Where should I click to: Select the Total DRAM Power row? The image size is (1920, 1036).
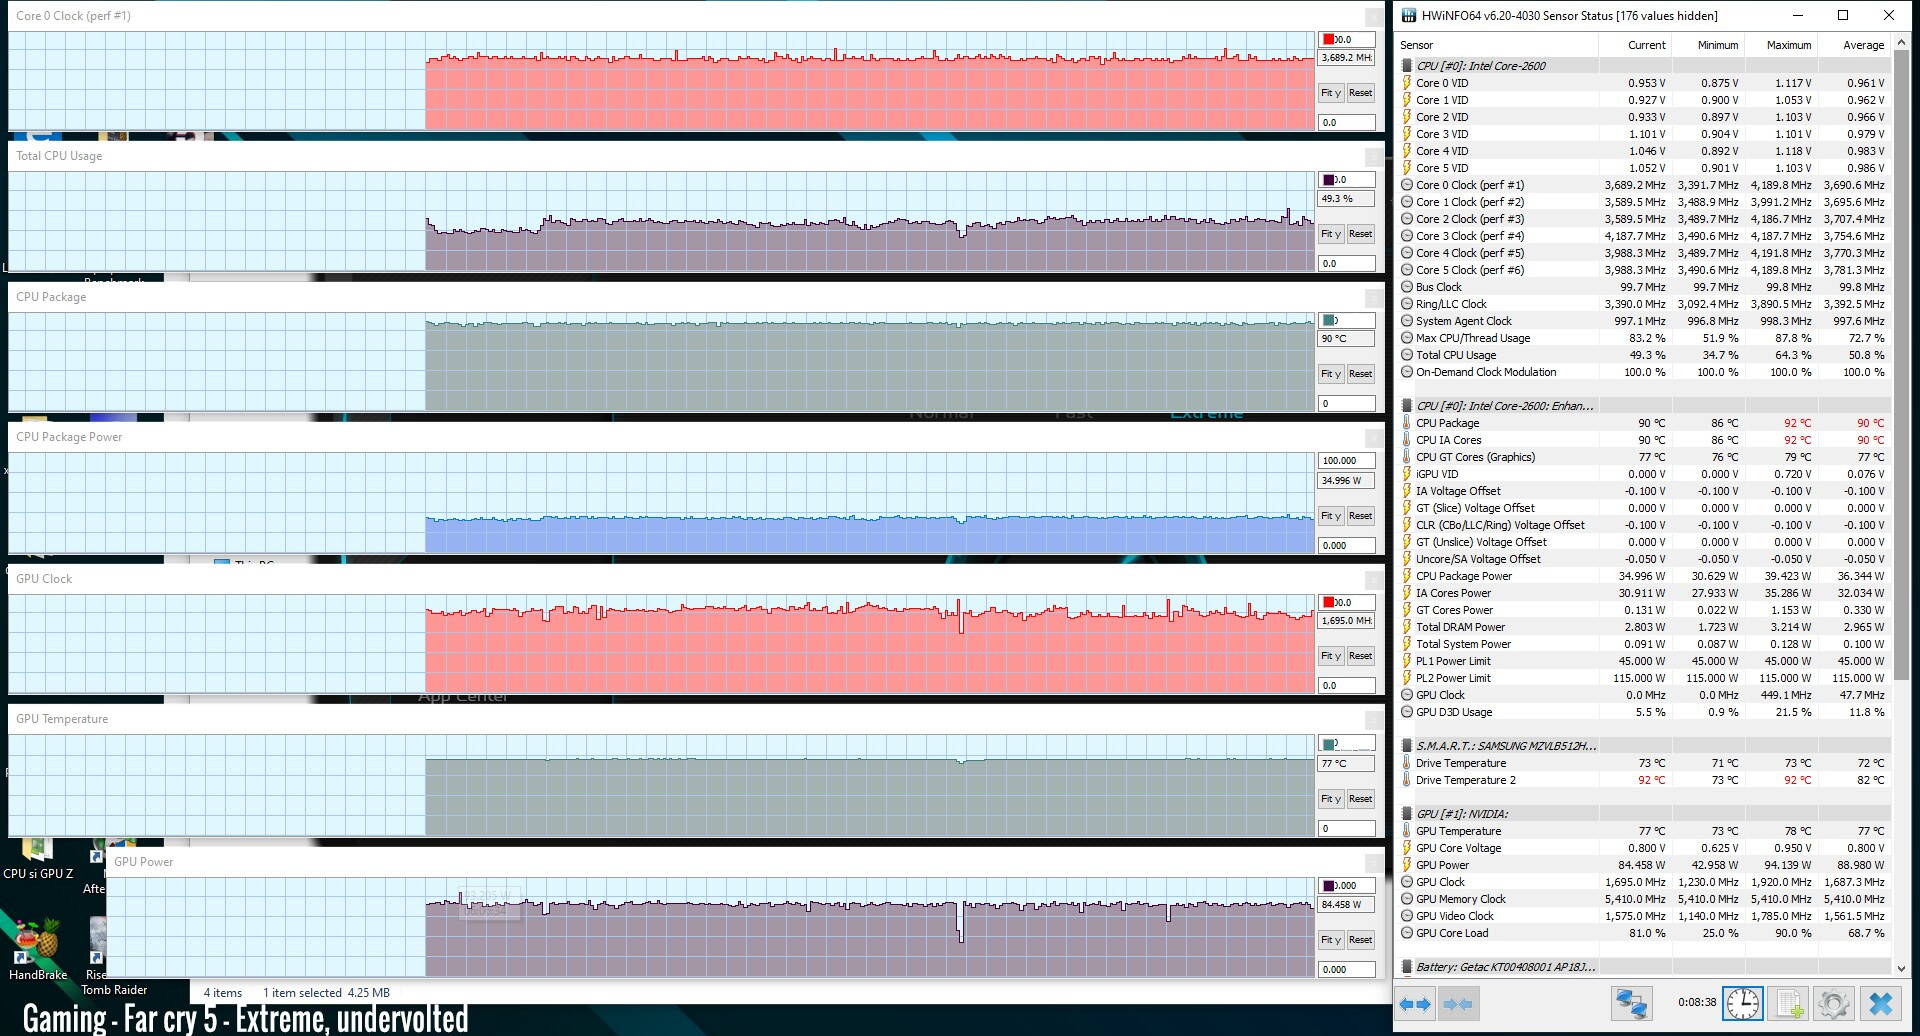tap(1644, 627)
